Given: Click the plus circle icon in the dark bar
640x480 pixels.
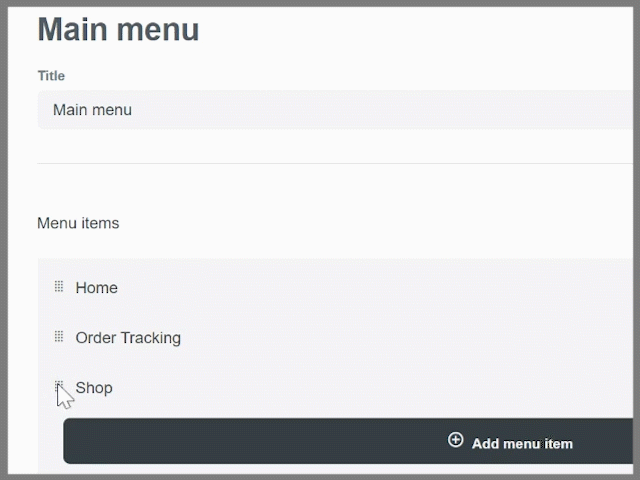Looking at the screenshot, I should pos(456,440).
